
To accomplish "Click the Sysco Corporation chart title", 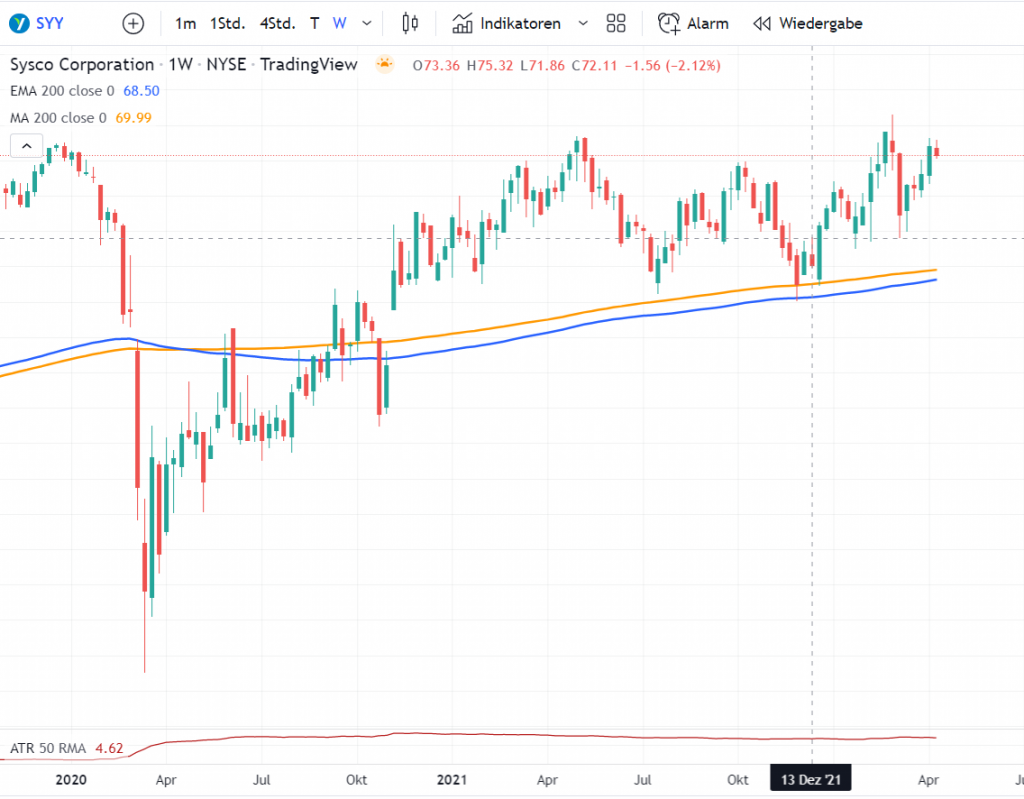I will 82,65.
